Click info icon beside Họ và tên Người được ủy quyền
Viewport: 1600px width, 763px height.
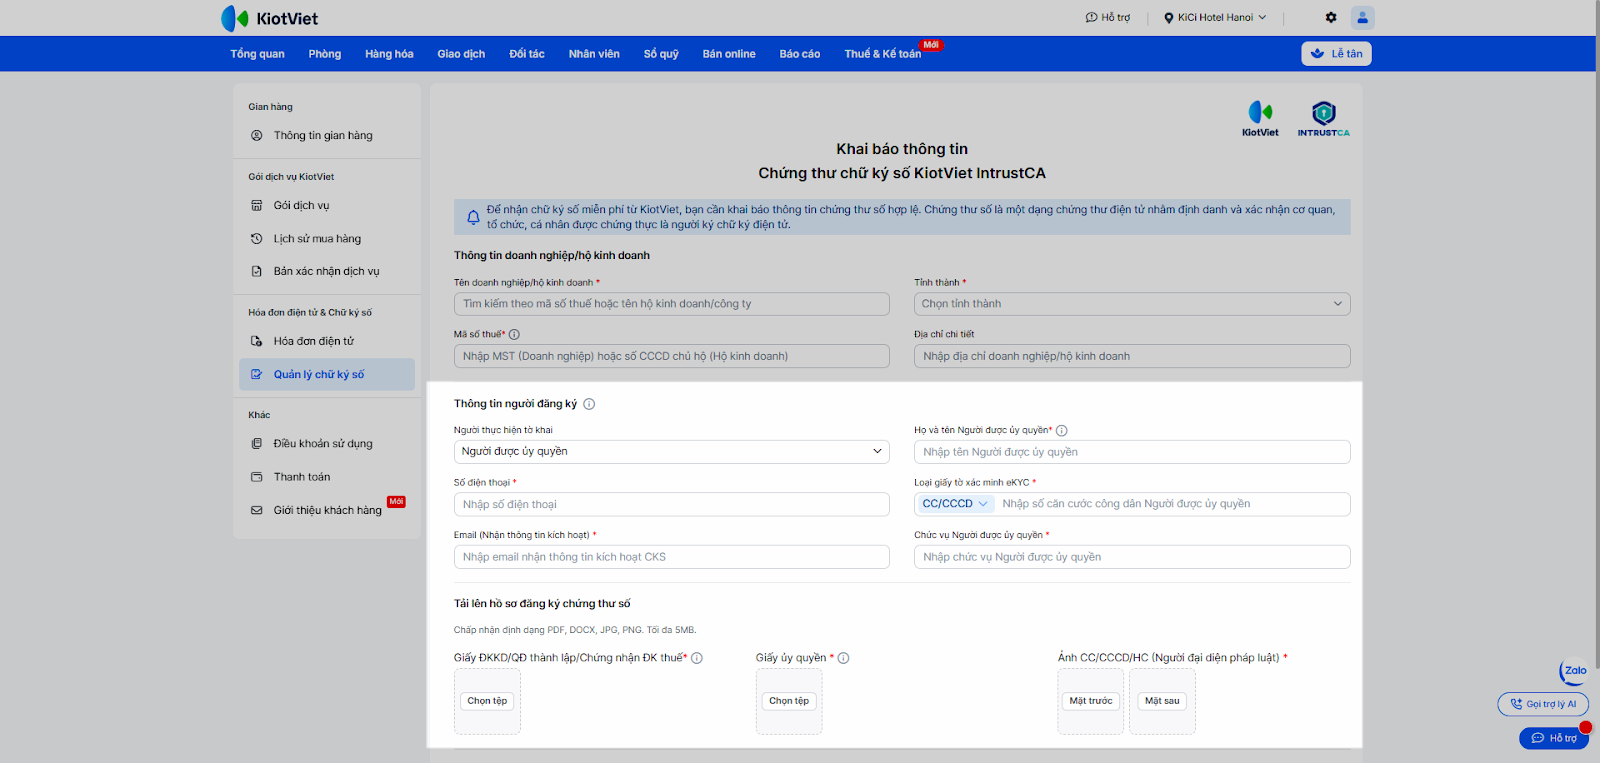pyautogui.click(x=1062, y=430)
